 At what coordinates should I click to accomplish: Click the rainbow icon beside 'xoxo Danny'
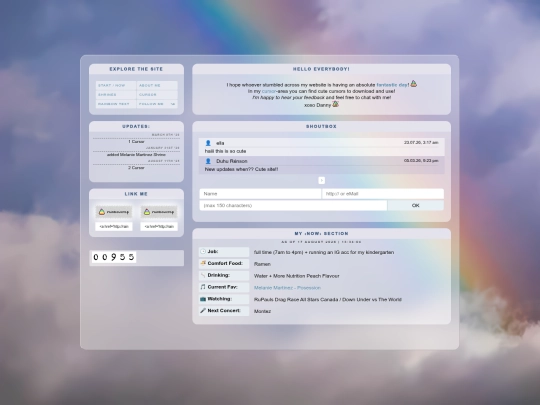(x=335, y=104)
